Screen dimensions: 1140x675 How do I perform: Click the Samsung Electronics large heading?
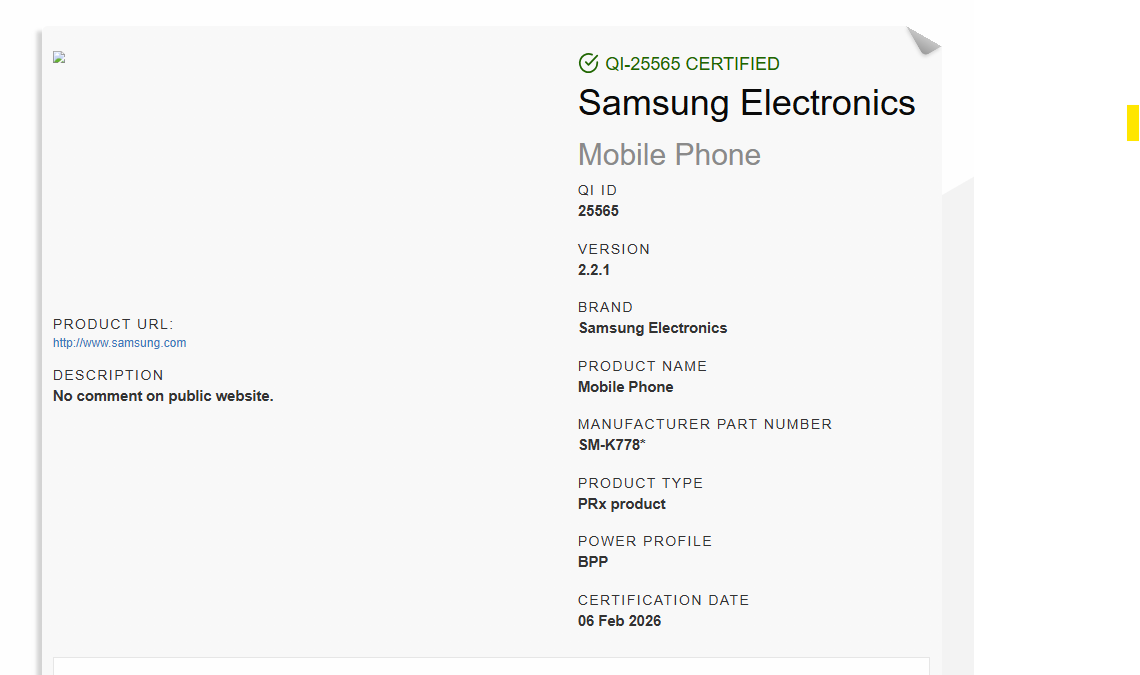746,103
